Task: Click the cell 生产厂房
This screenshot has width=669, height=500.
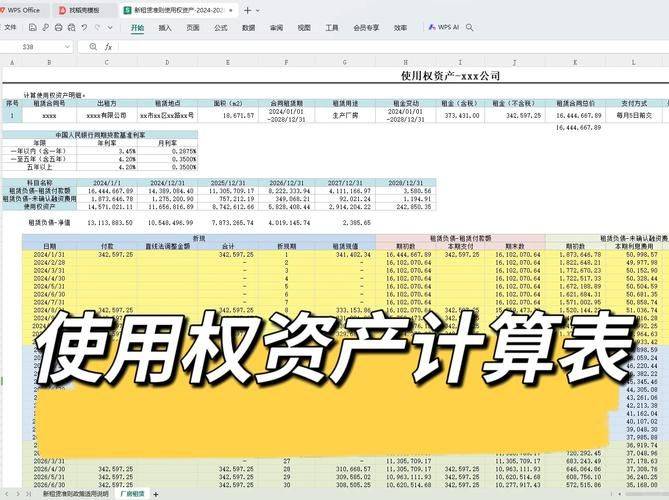Action: [x=345, y=115]
